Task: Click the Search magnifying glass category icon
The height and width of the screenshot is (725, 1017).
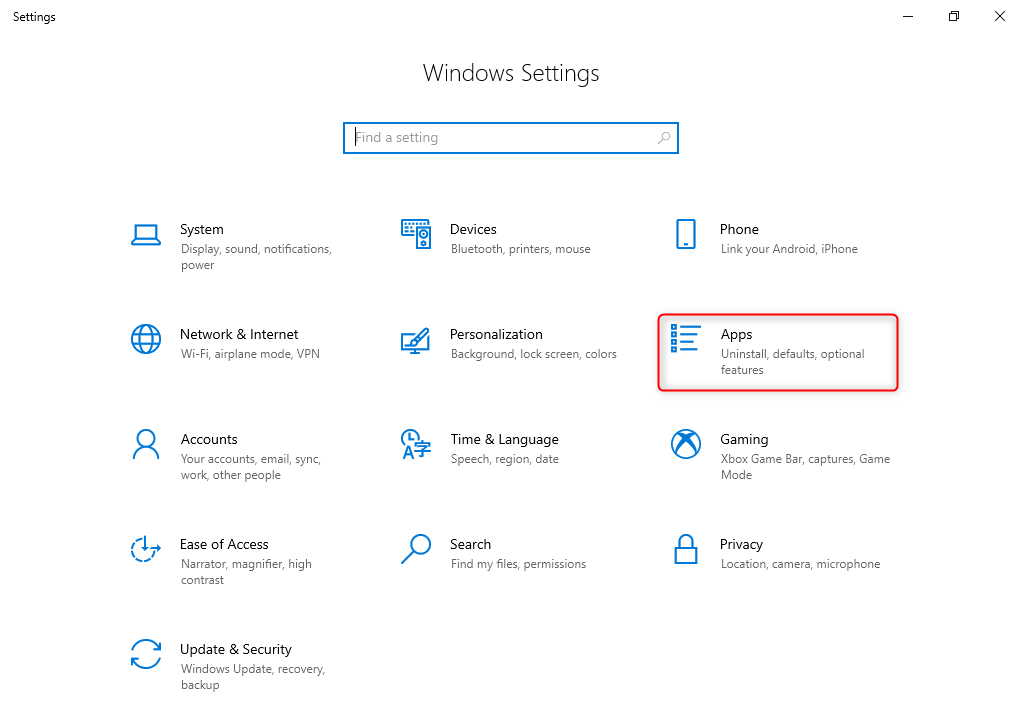Action: [416, 549]
